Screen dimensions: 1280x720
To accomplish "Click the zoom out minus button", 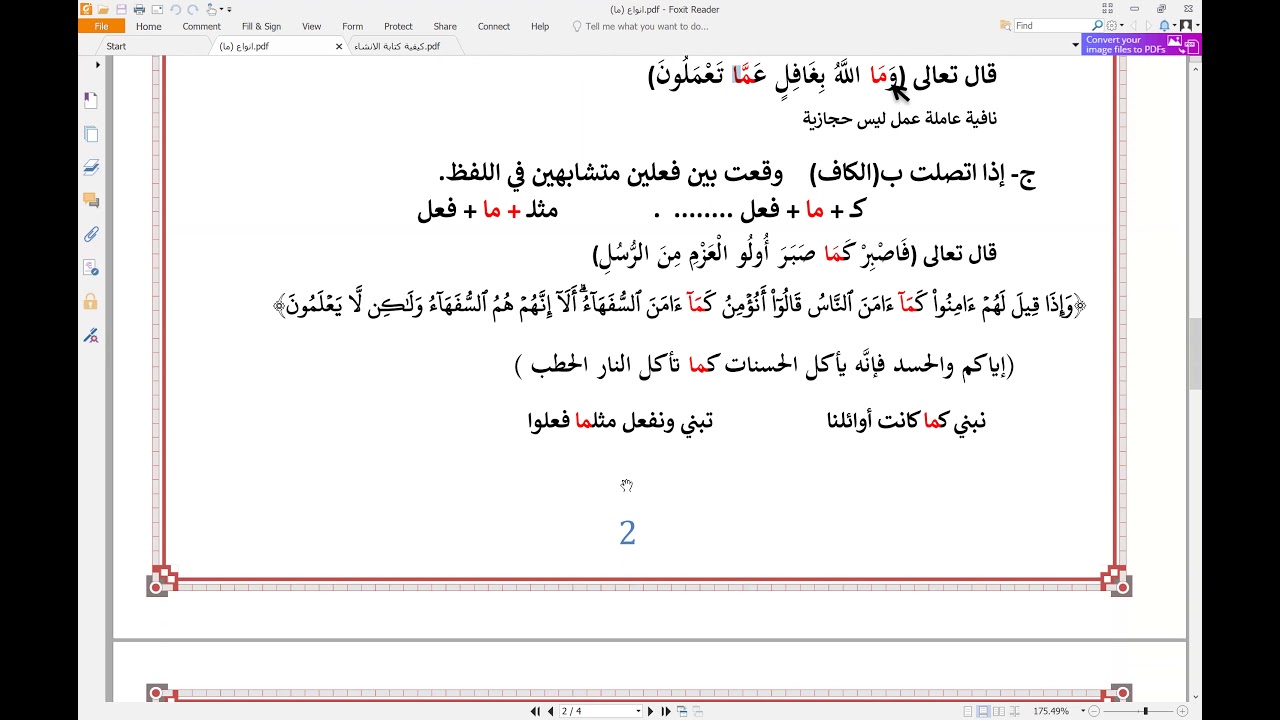I will (1094, 711).
